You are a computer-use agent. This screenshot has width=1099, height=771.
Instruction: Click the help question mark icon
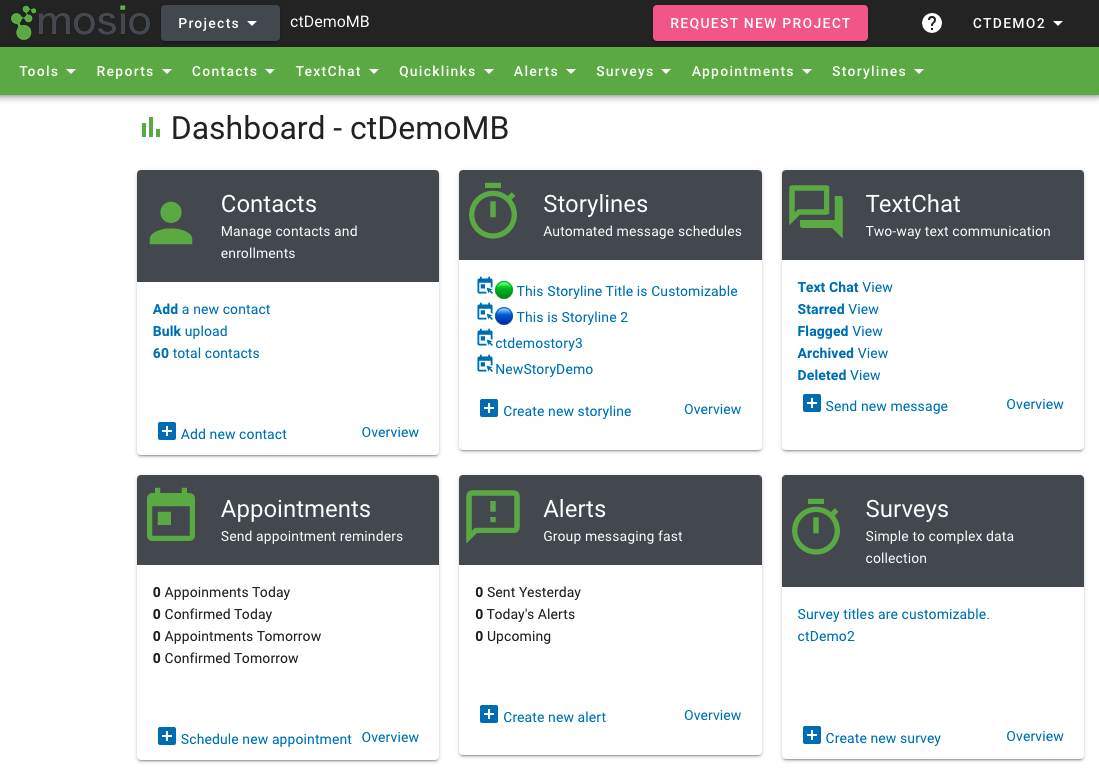[931, 23]
